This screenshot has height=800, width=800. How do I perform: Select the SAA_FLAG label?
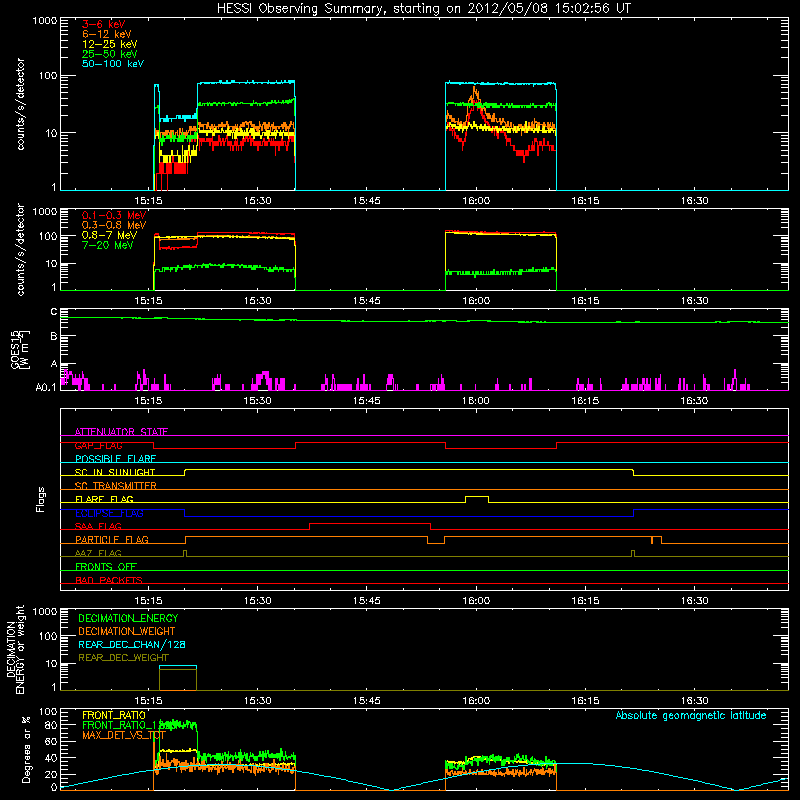(x=98, y=526)
